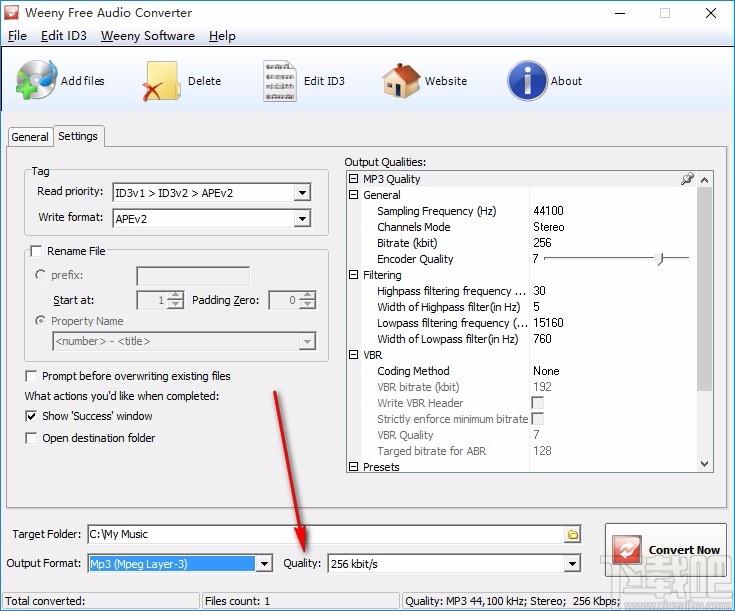Open the Help menu
The image size is (735, 611).
point(222,36)
